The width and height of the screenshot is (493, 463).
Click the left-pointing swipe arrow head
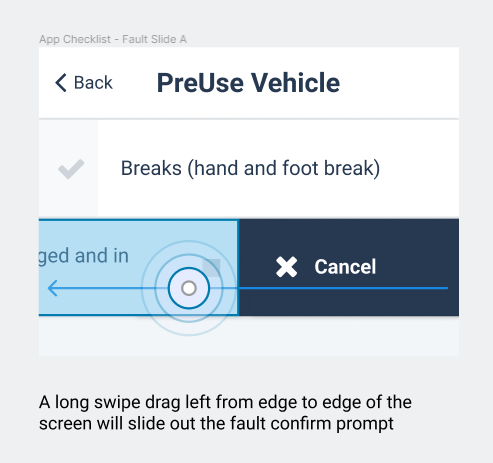point(53,288)
